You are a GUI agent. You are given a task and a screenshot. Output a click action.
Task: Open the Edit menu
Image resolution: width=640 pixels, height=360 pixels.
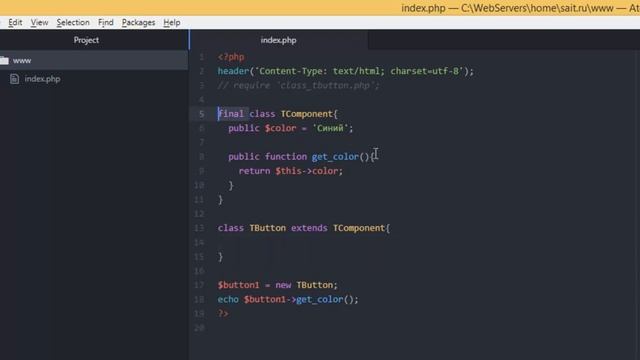click(15, 22)
